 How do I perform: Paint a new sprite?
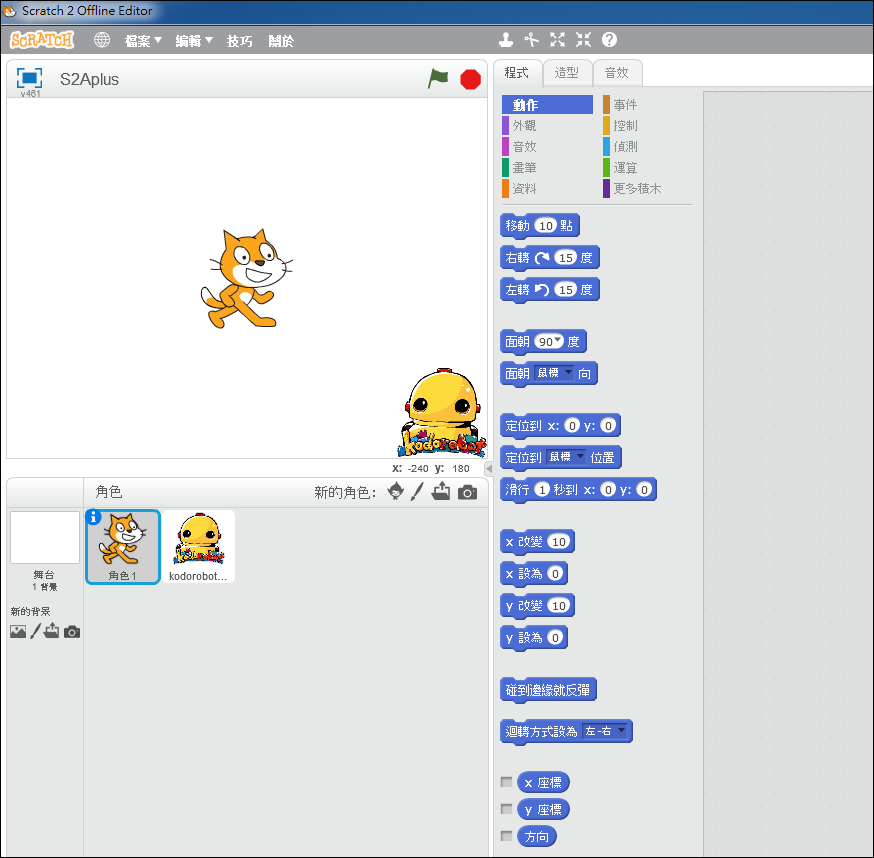click(x=417, y=492)
